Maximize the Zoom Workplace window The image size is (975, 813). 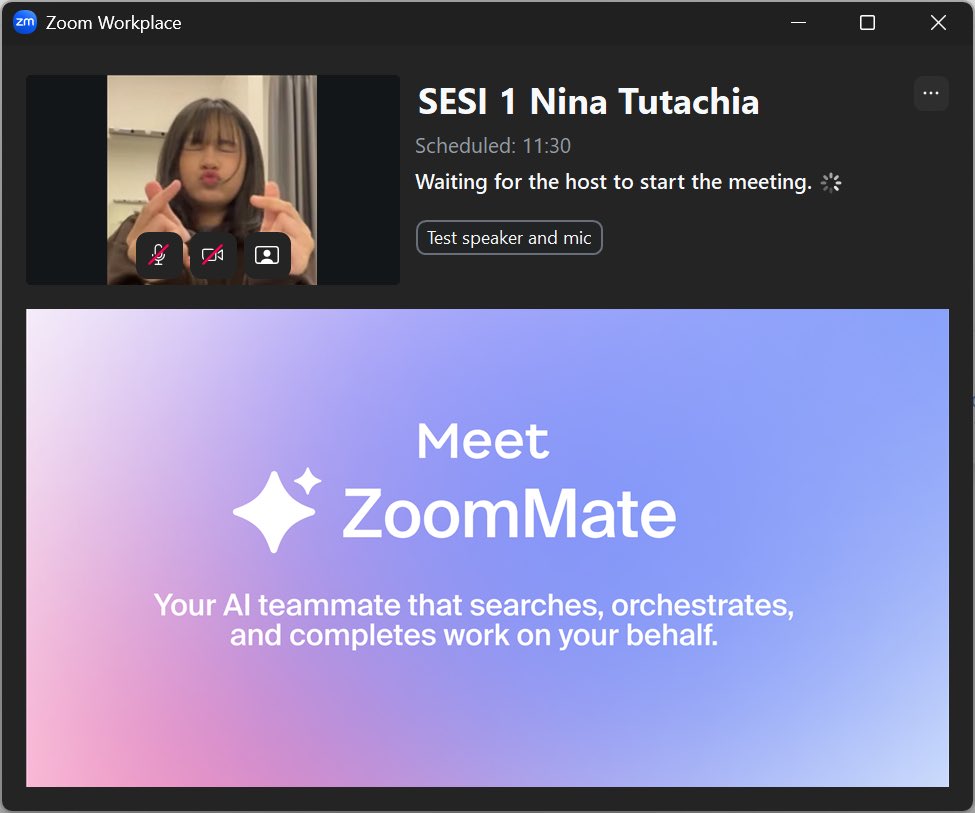pyautogui.click(x=867, y=22)
